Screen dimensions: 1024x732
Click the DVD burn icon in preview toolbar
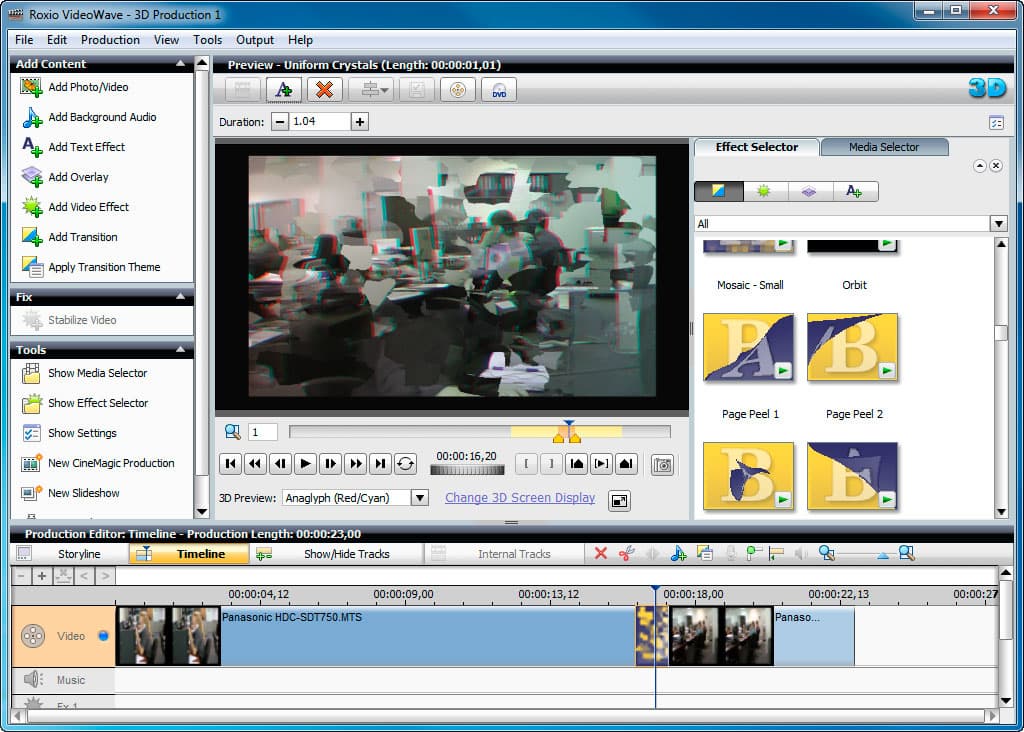(499, 89)
